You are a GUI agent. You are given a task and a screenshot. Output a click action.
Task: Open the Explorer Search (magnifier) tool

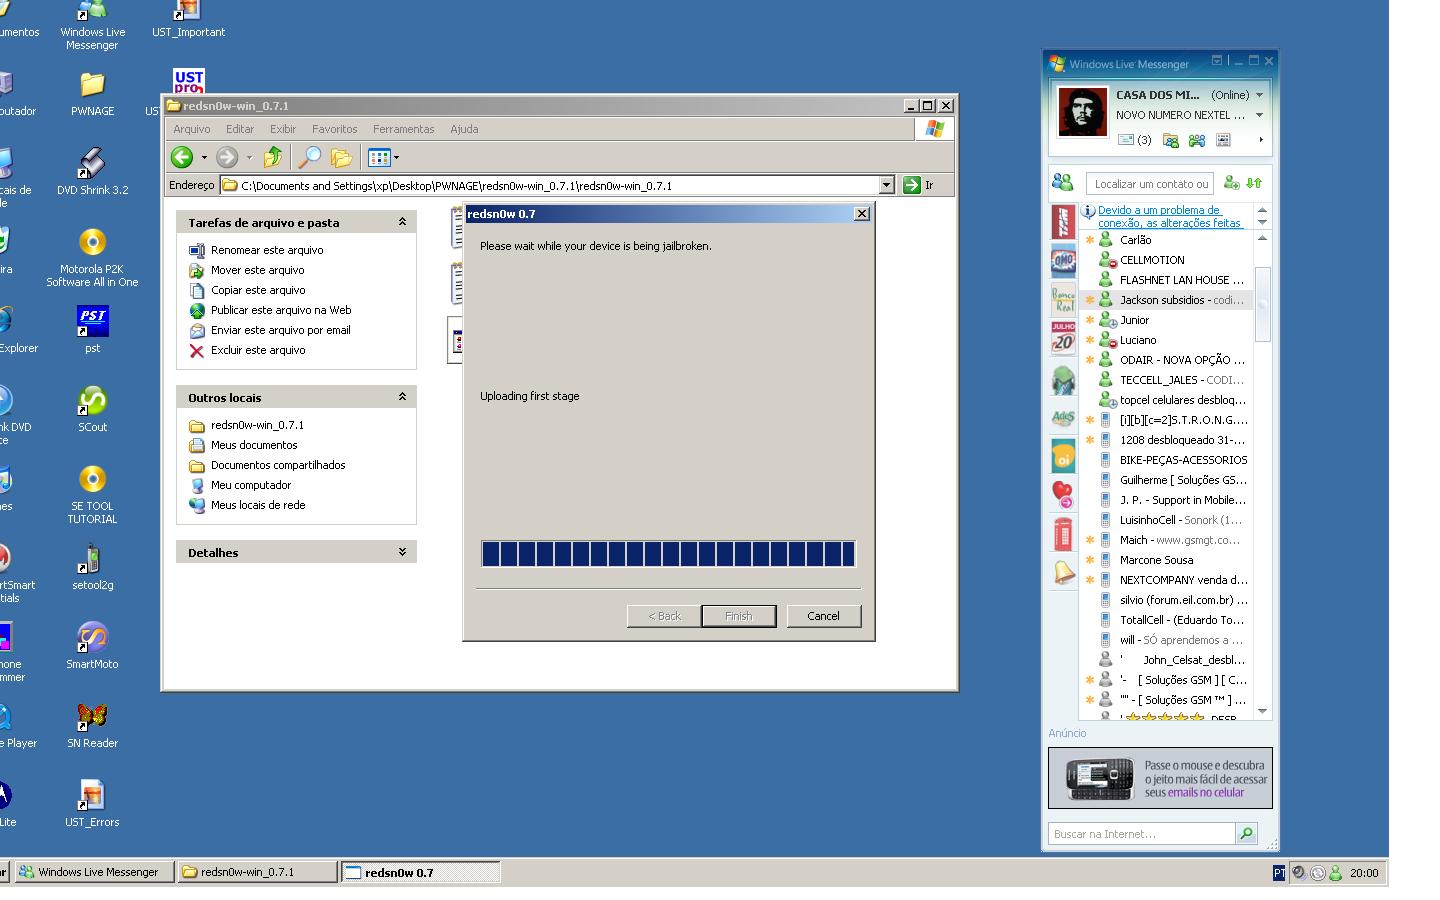[x=310, y=157]
